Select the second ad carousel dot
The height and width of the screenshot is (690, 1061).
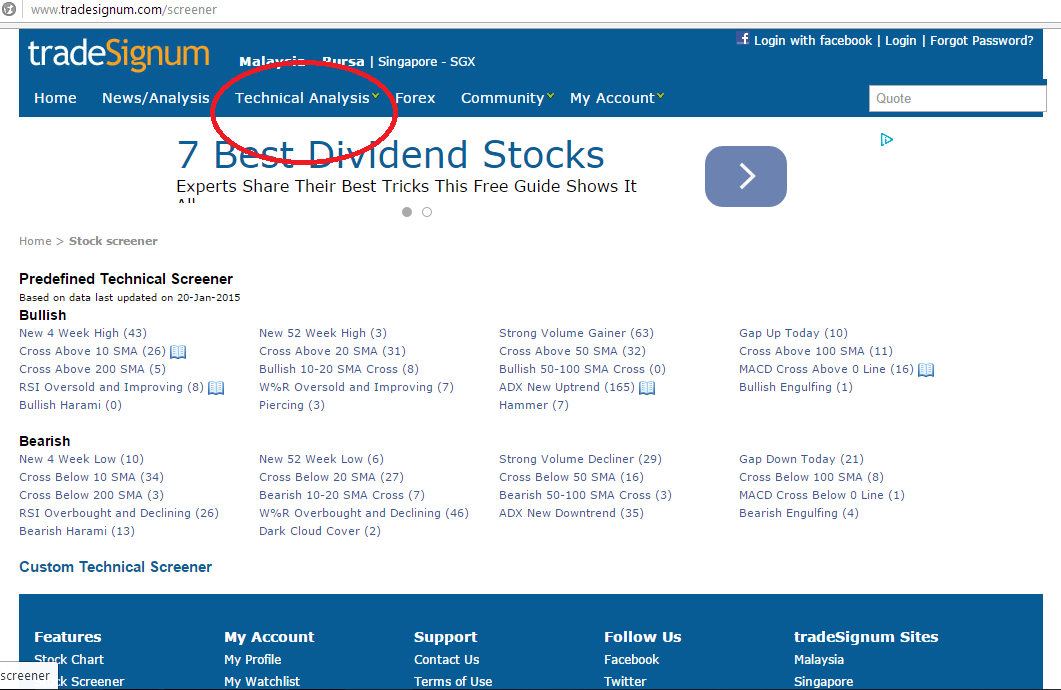coord(427,212)
